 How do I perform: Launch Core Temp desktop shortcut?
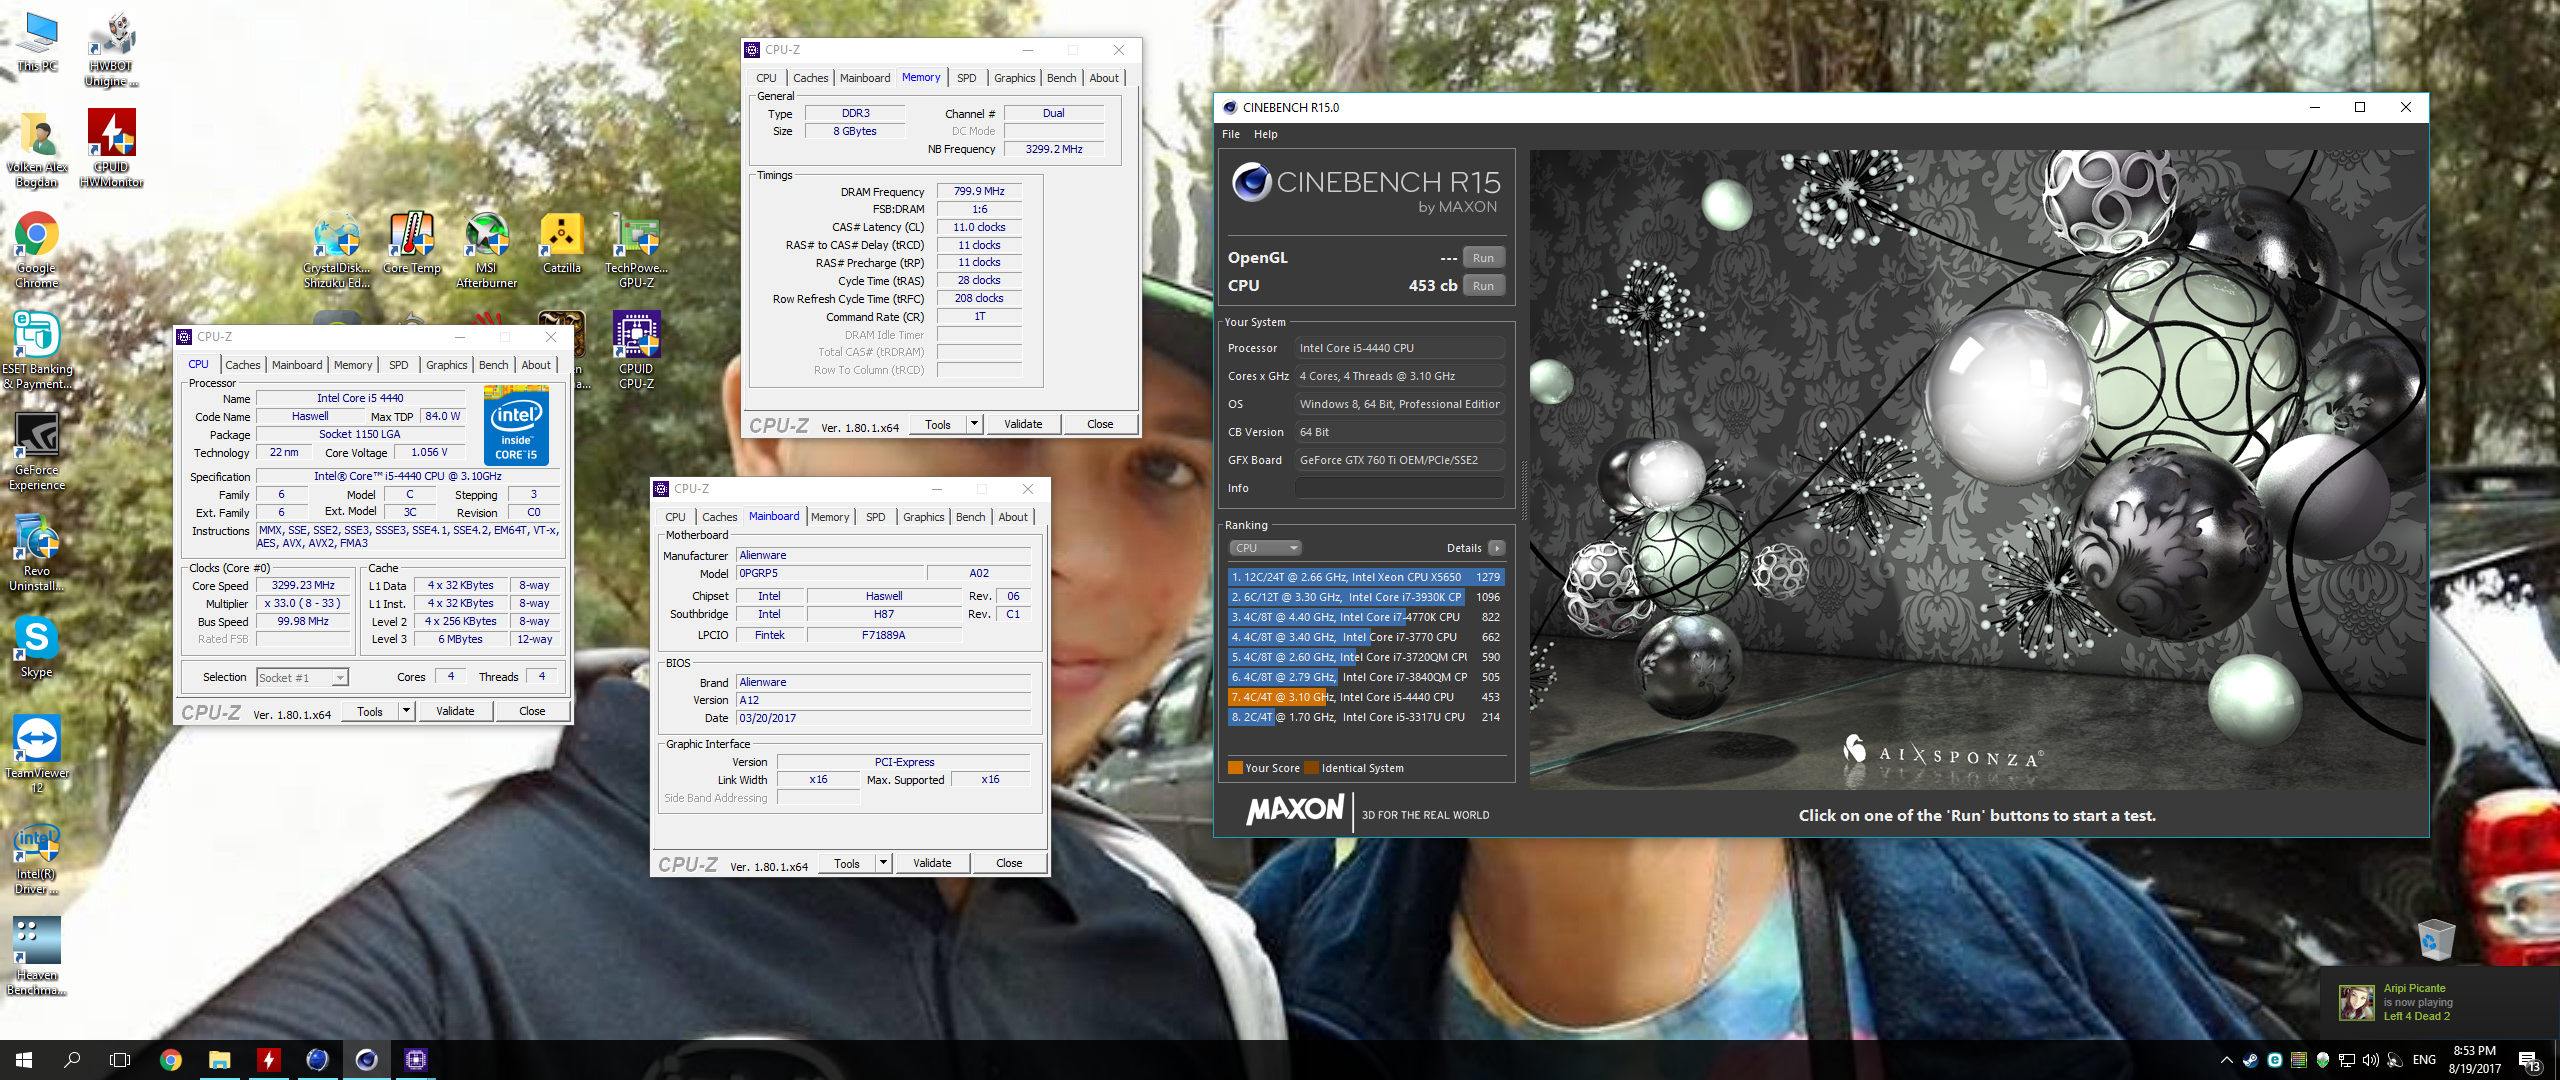pyautogui.click(x=412, y=242)
